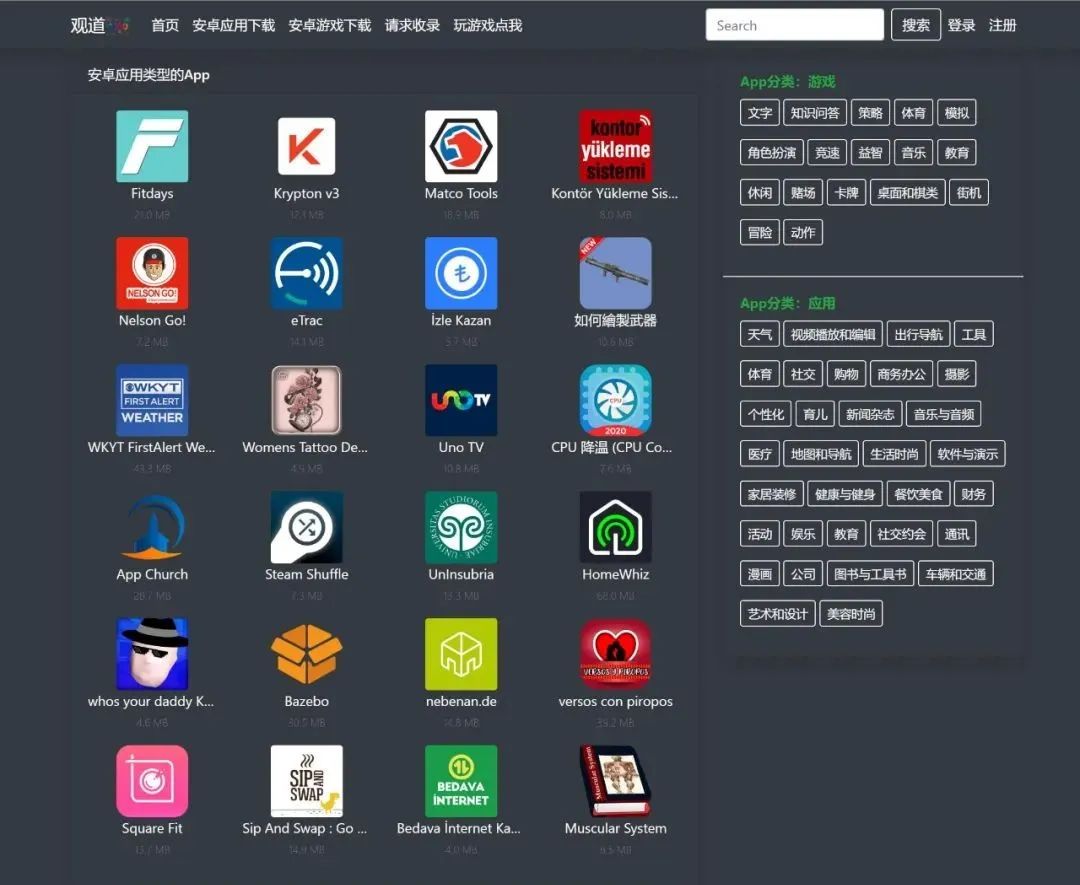
Task: Open the HomeWhiz app icon
Action: click(615, 528)
